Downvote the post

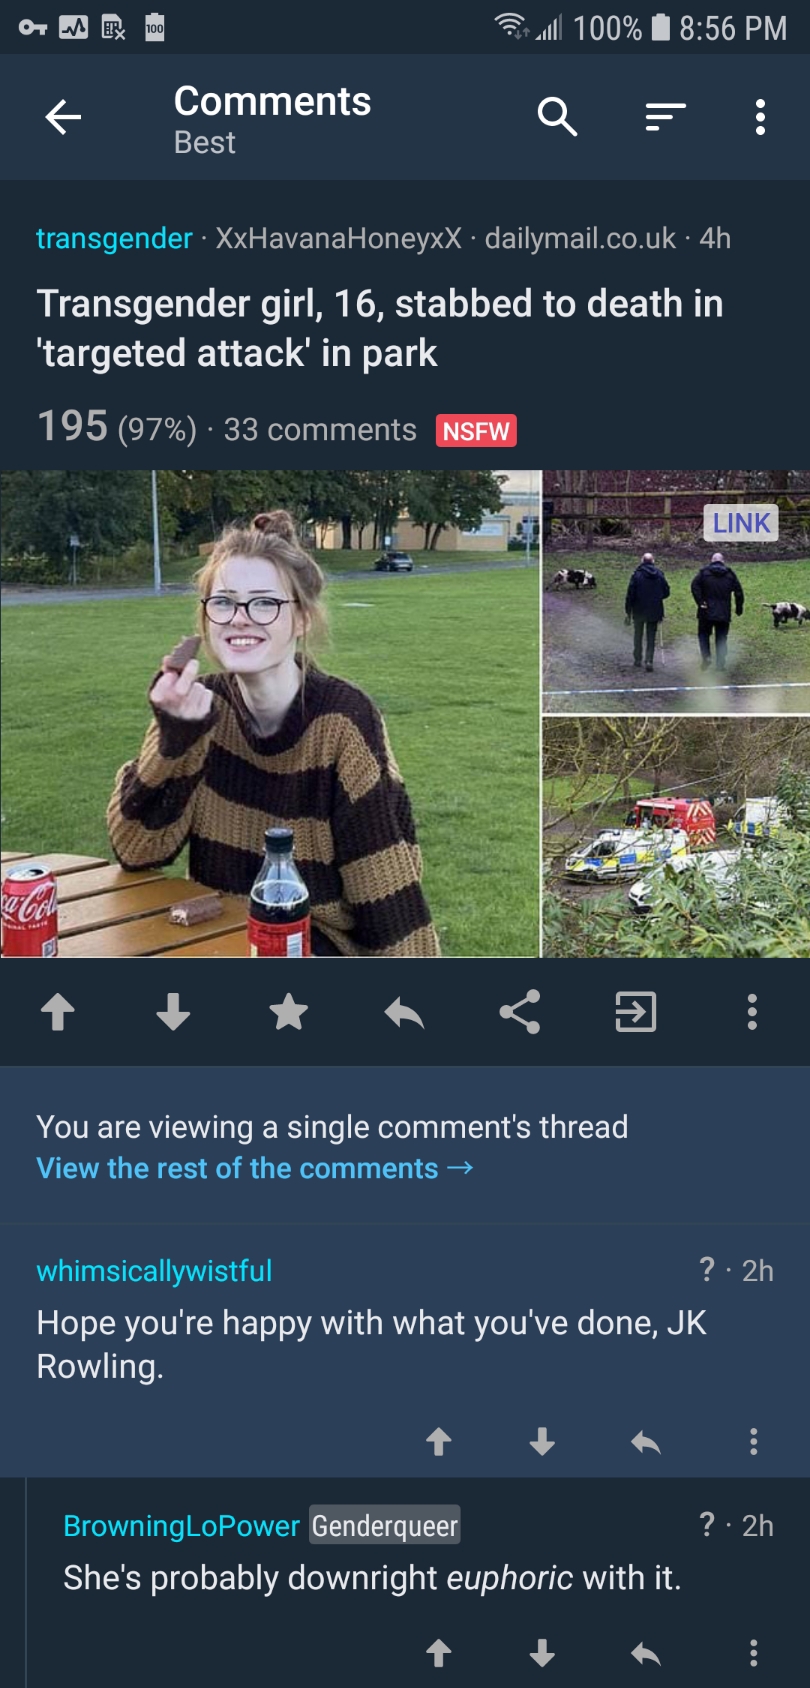point(173,1012)
